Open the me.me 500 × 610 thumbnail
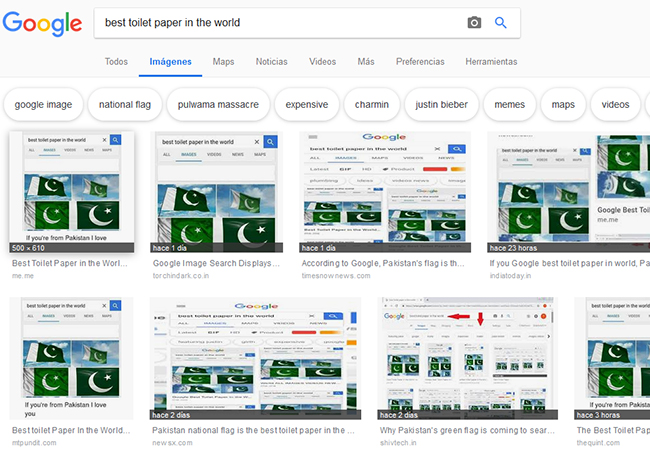Image resolution: width=650 pixels, height=450 pixels. click(72, 192)
